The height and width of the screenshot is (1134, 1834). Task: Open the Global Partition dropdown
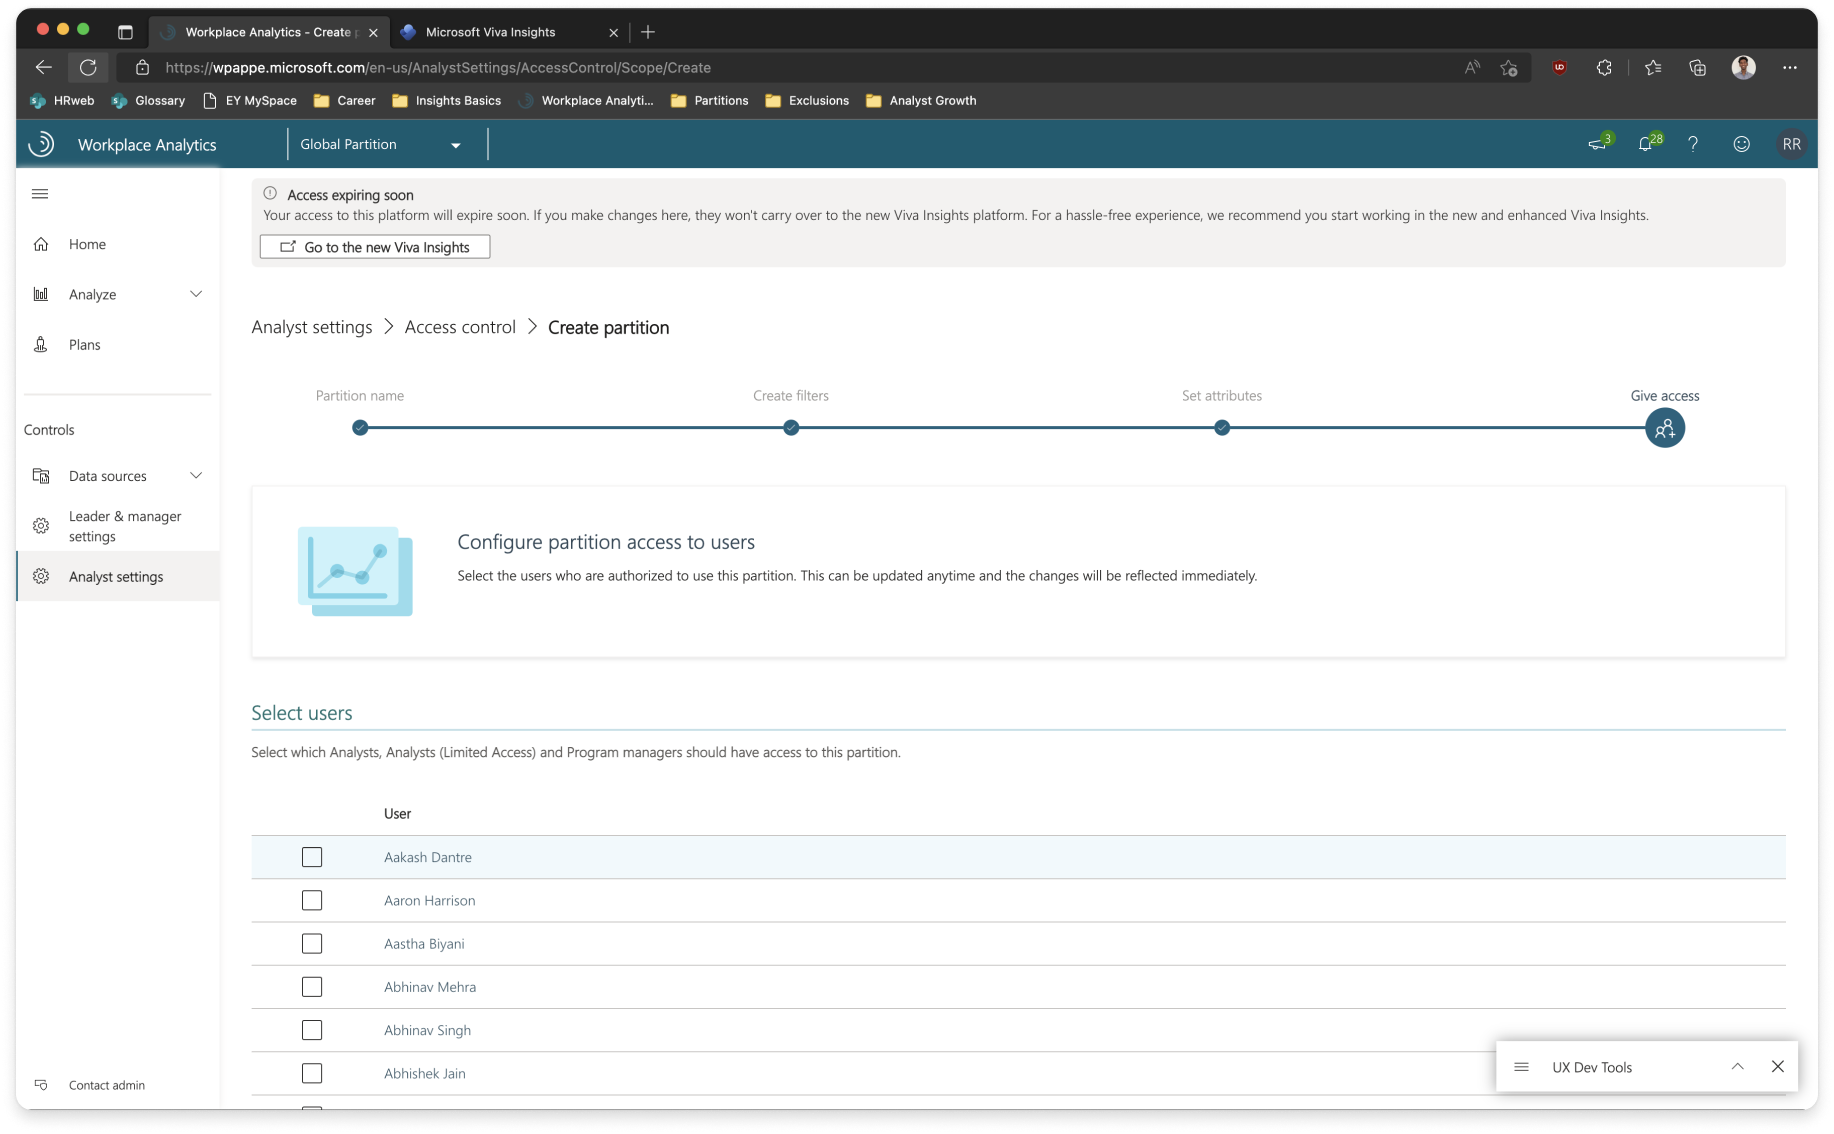pos(380,145)
